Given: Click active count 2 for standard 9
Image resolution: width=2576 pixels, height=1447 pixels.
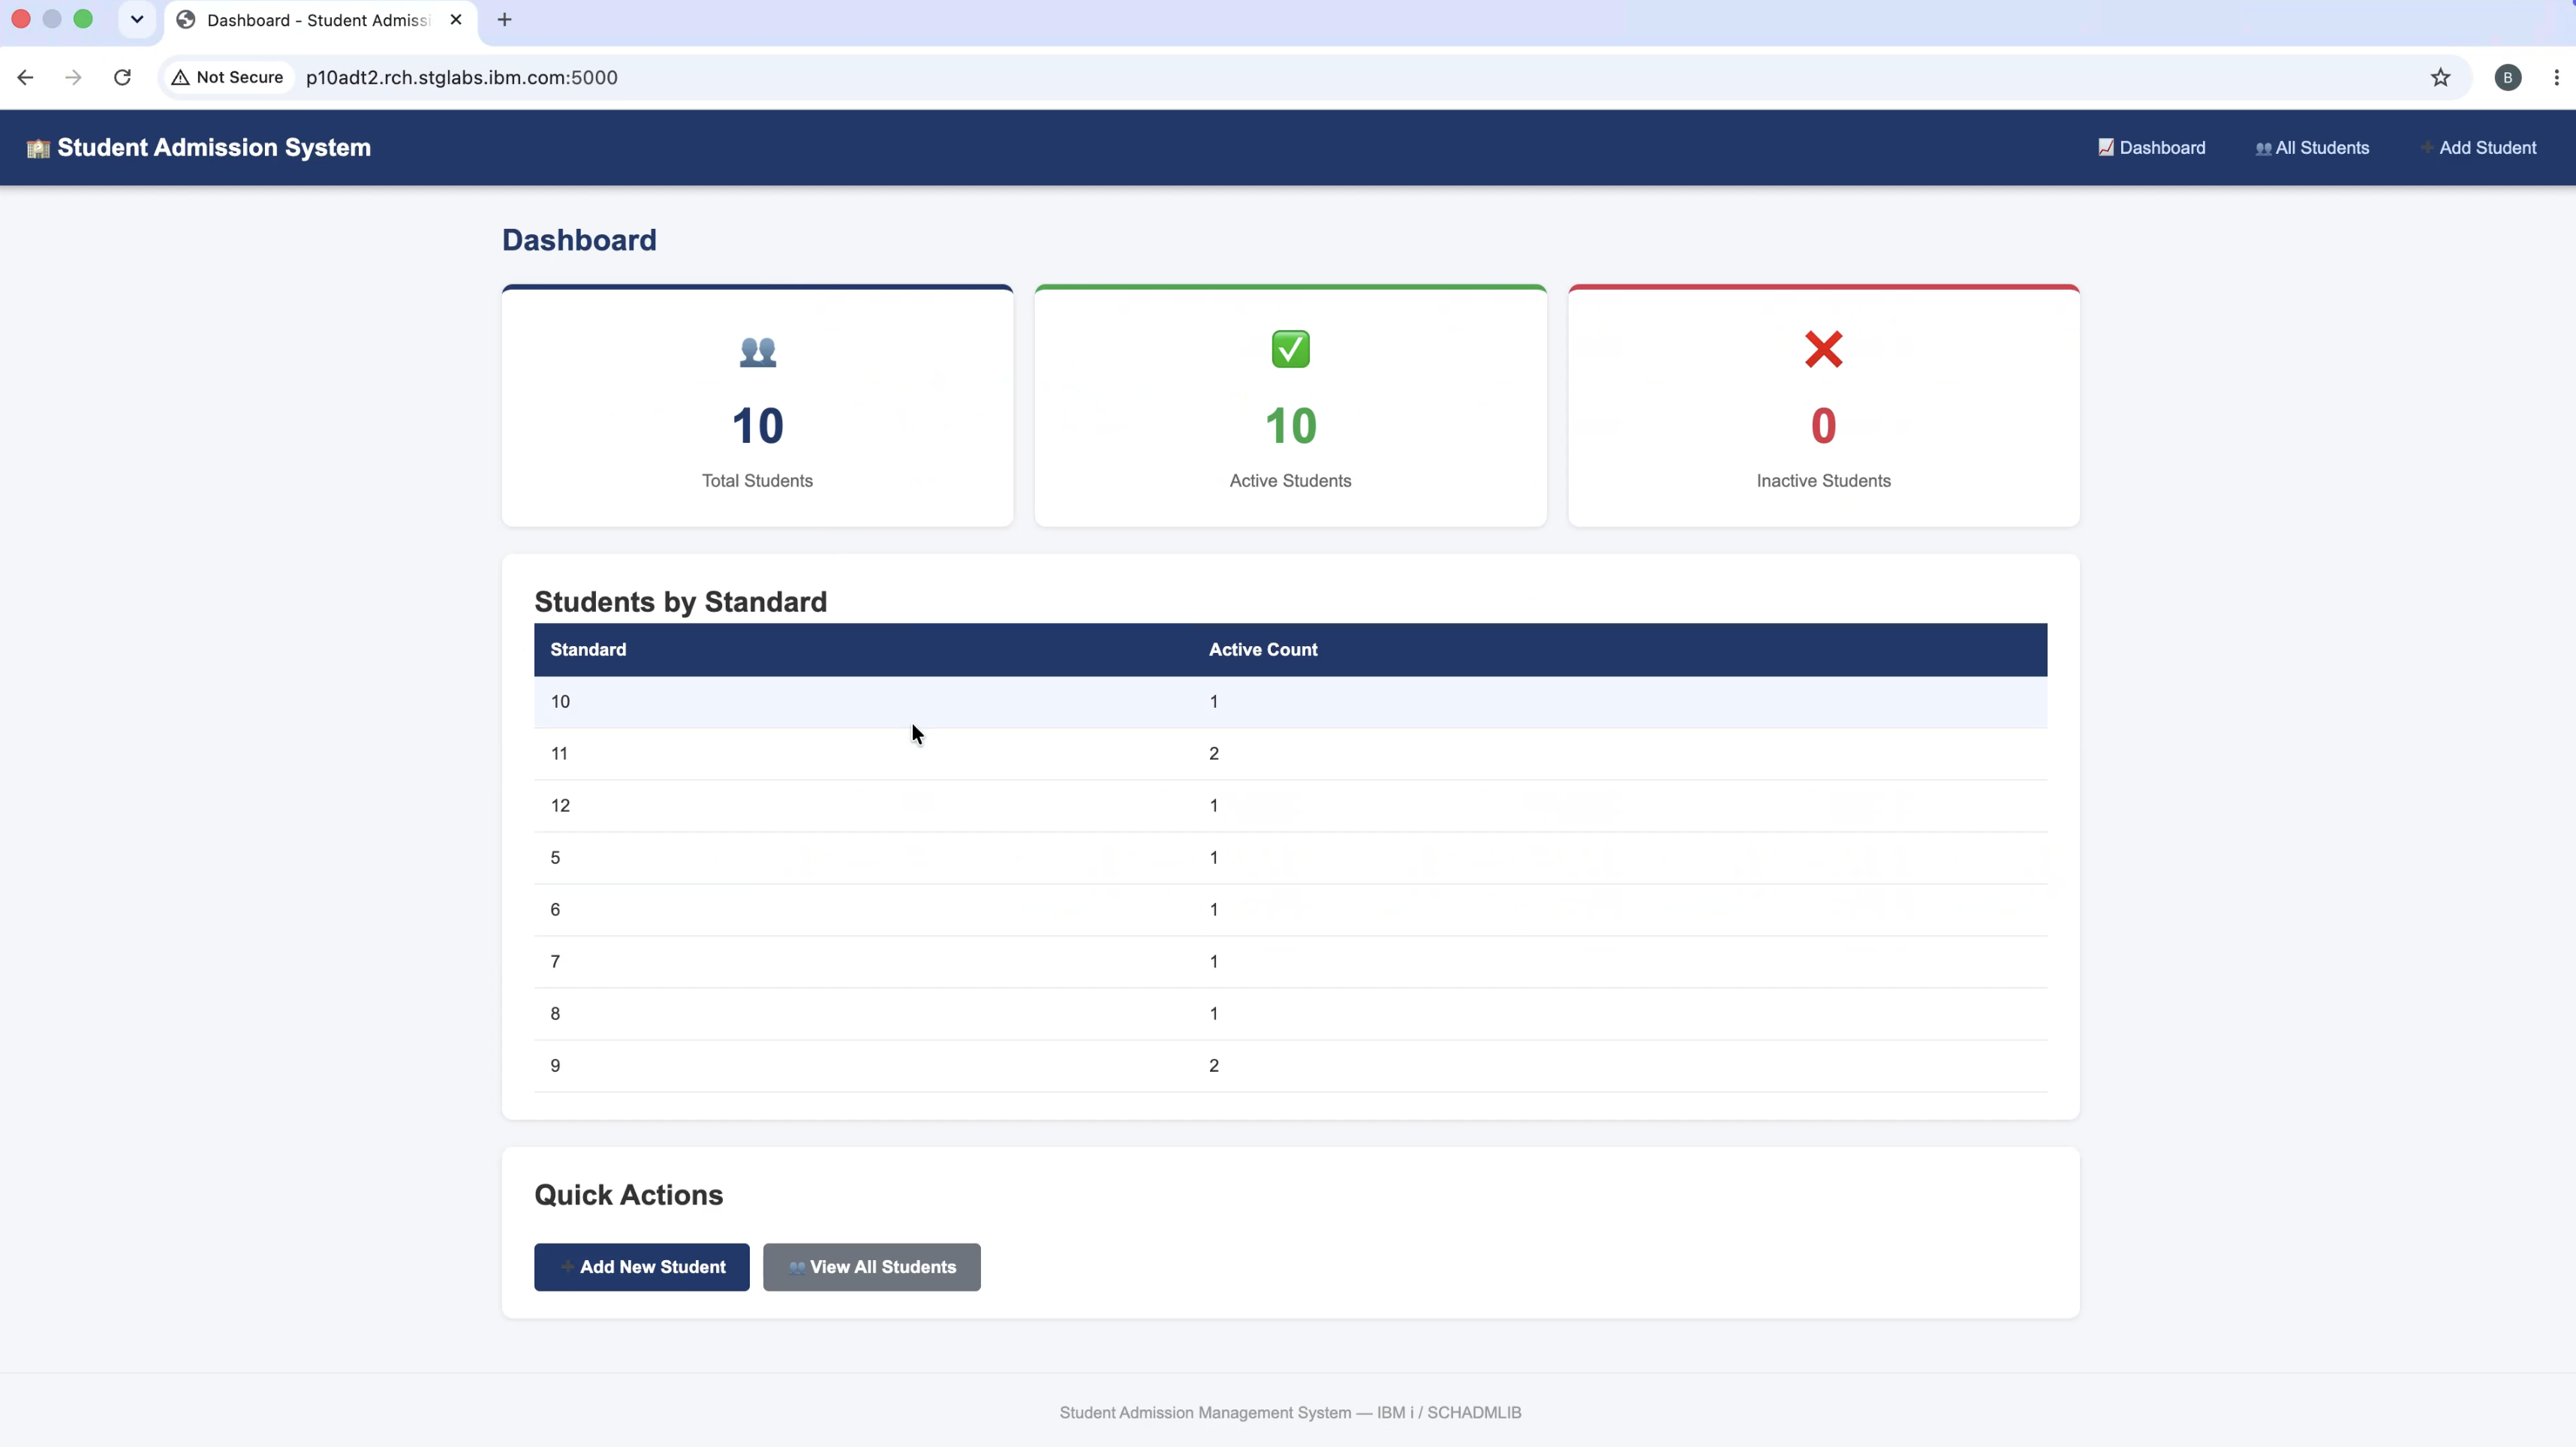Looking at the screenshot, I should tap(1214, 1066).
